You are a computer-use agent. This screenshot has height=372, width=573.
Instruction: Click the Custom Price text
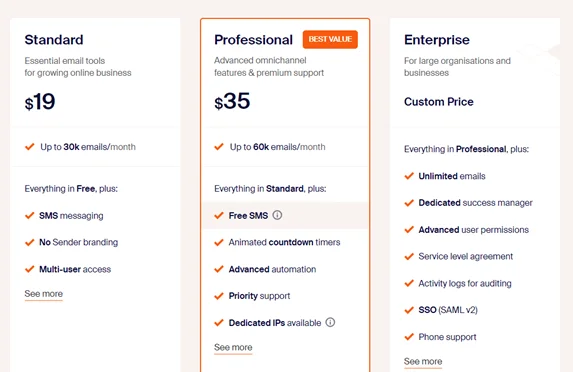coord(439,102)
